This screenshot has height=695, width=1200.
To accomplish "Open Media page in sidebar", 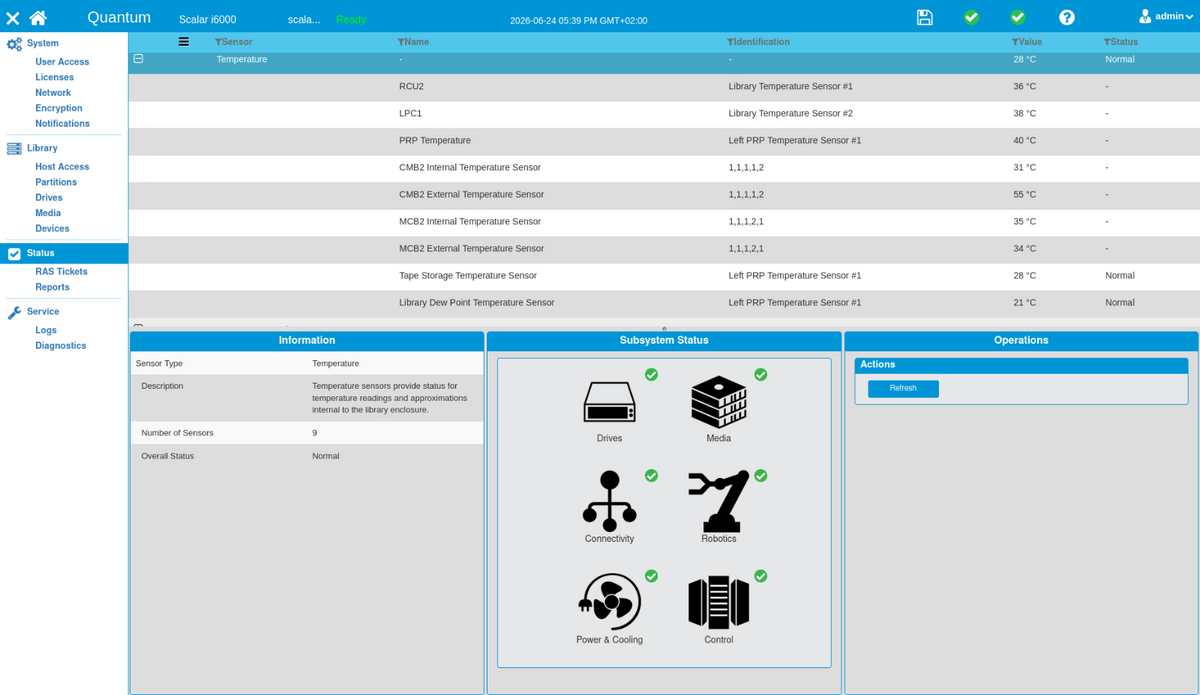I will (x=48, y=213).
